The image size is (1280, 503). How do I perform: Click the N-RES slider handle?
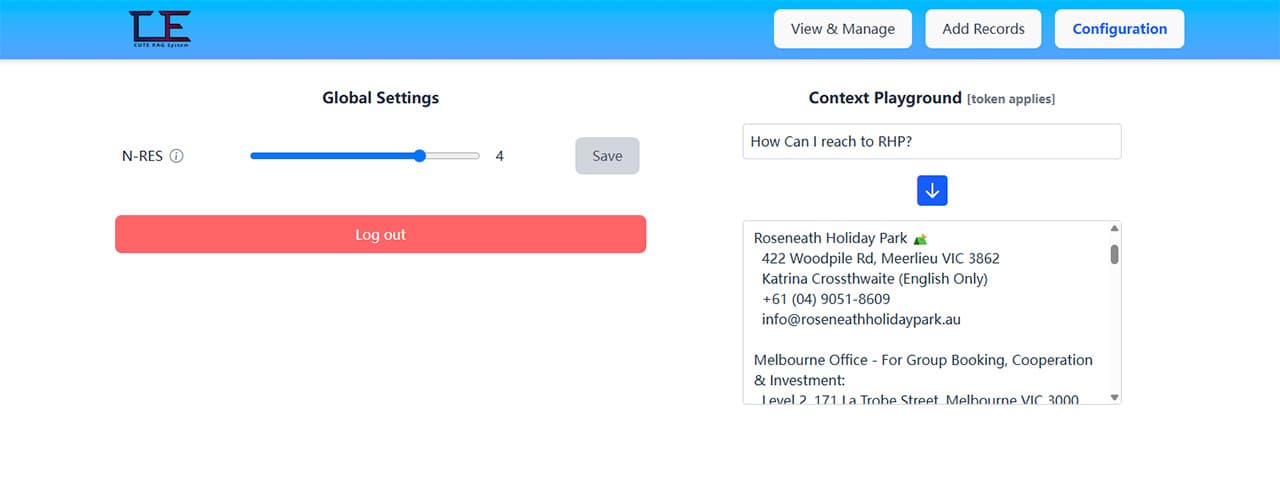[x=420, y=156]
